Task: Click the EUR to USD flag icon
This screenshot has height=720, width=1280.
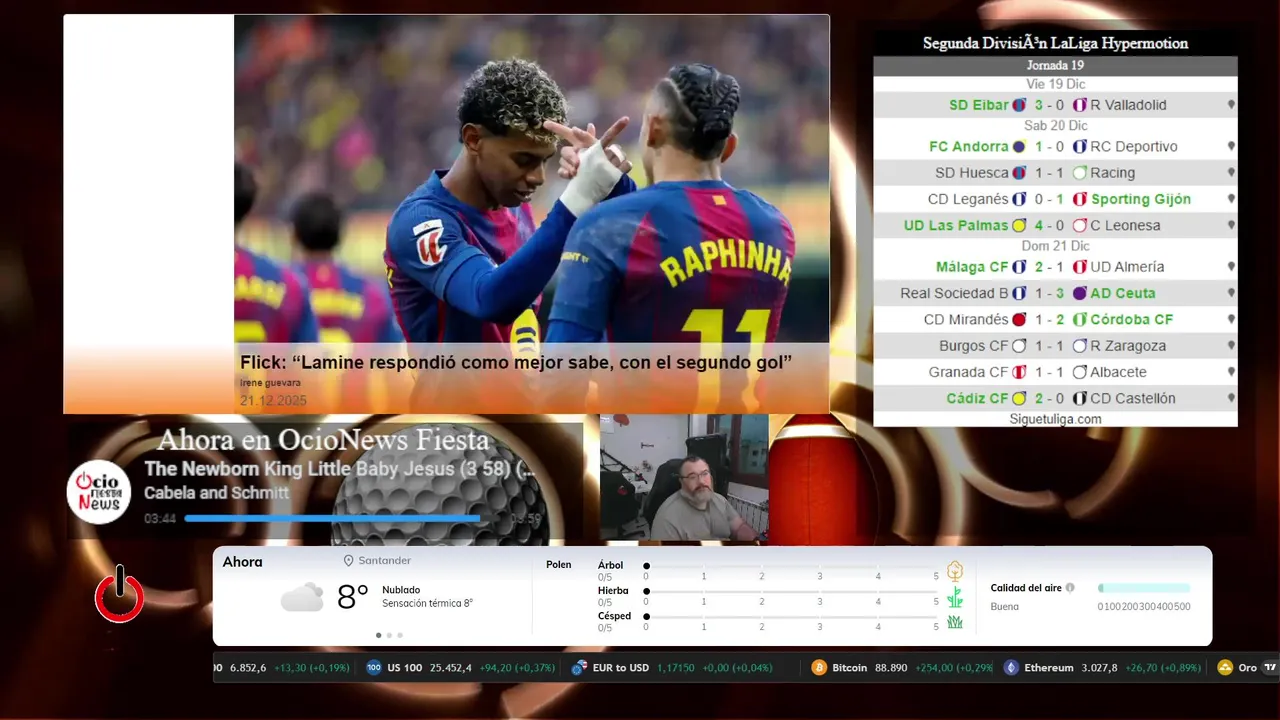Action: pos(579,668)
